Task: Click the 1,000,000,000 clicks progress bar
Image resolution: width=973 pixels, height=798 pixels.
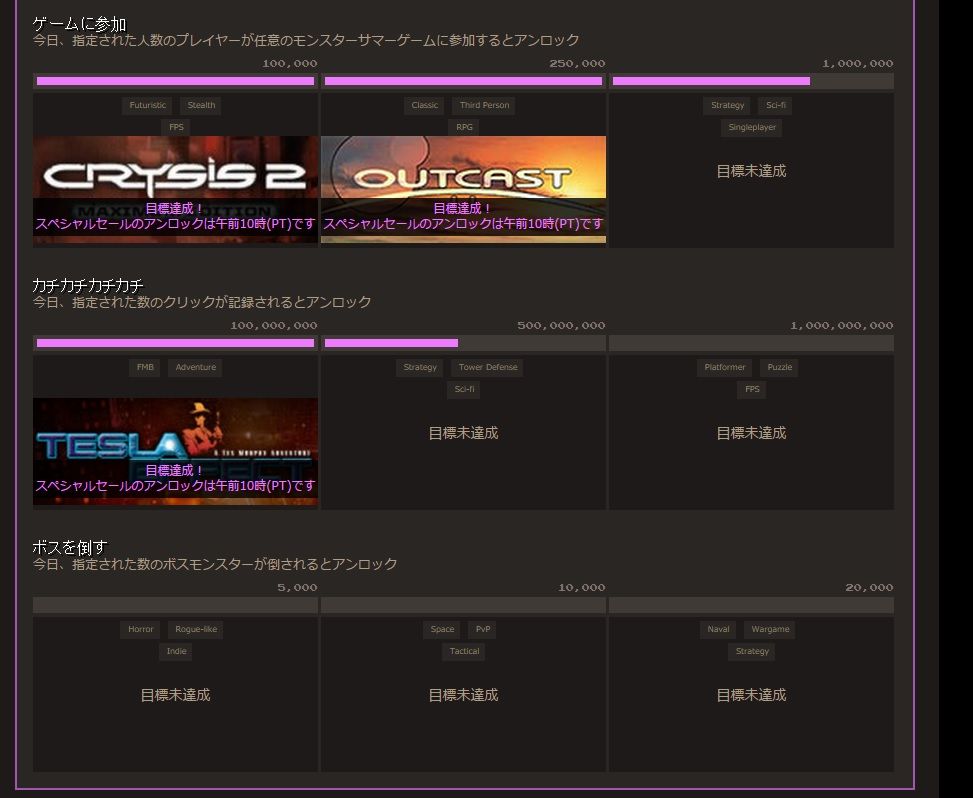Action: [x=751, y=343]
